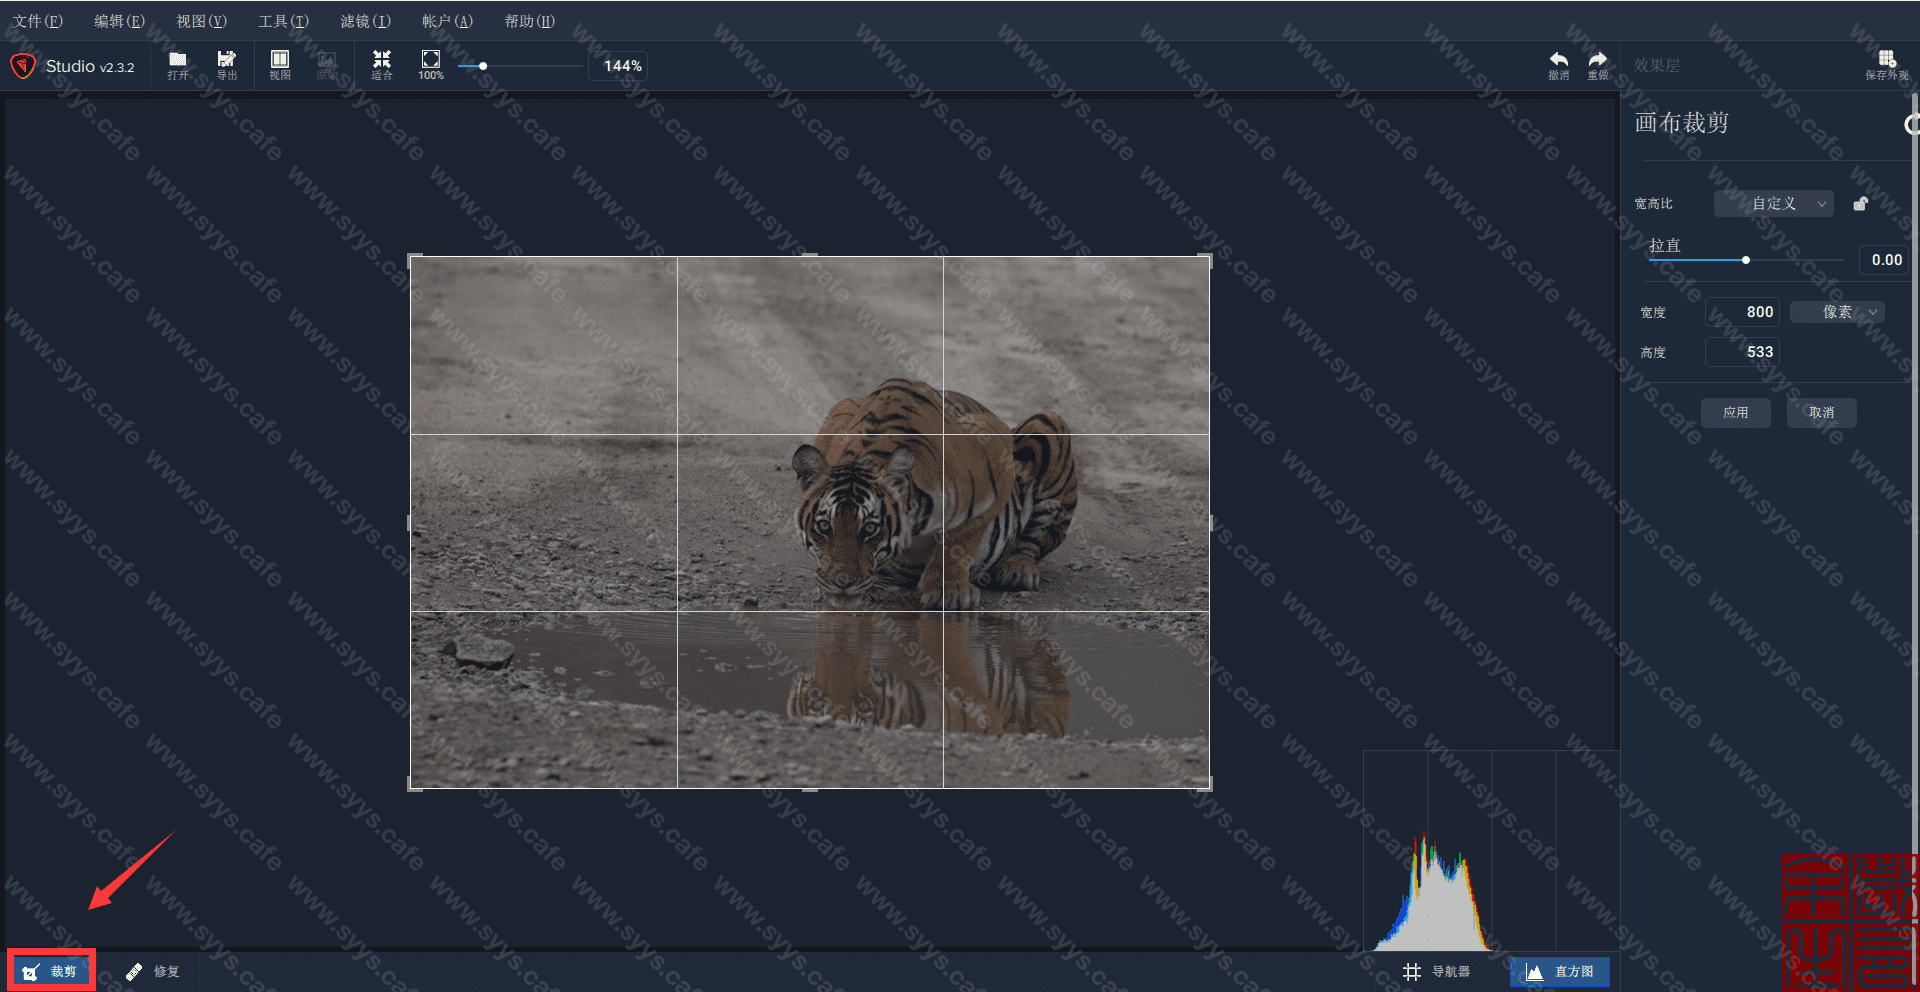
Task: Set zoom with the 100% icon
Action: click(431, 65)
